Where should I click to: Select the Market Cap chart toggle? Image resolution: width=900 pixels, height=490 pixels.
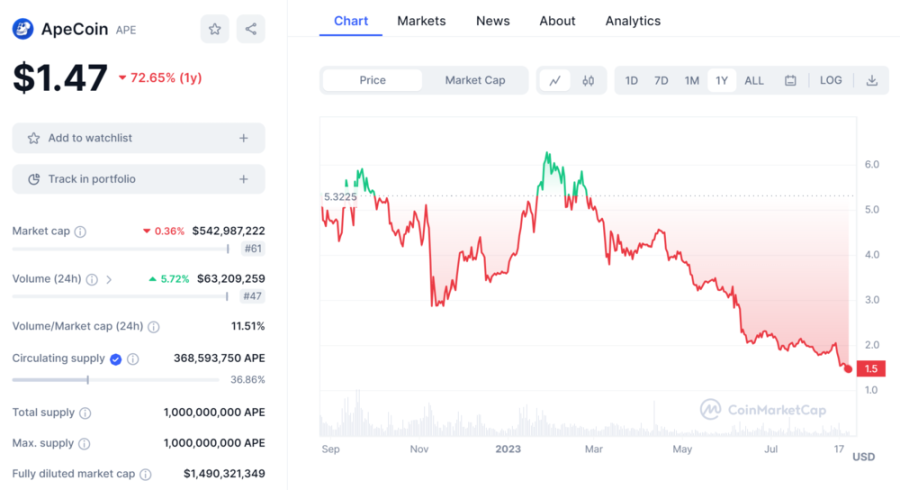(475, 80)
